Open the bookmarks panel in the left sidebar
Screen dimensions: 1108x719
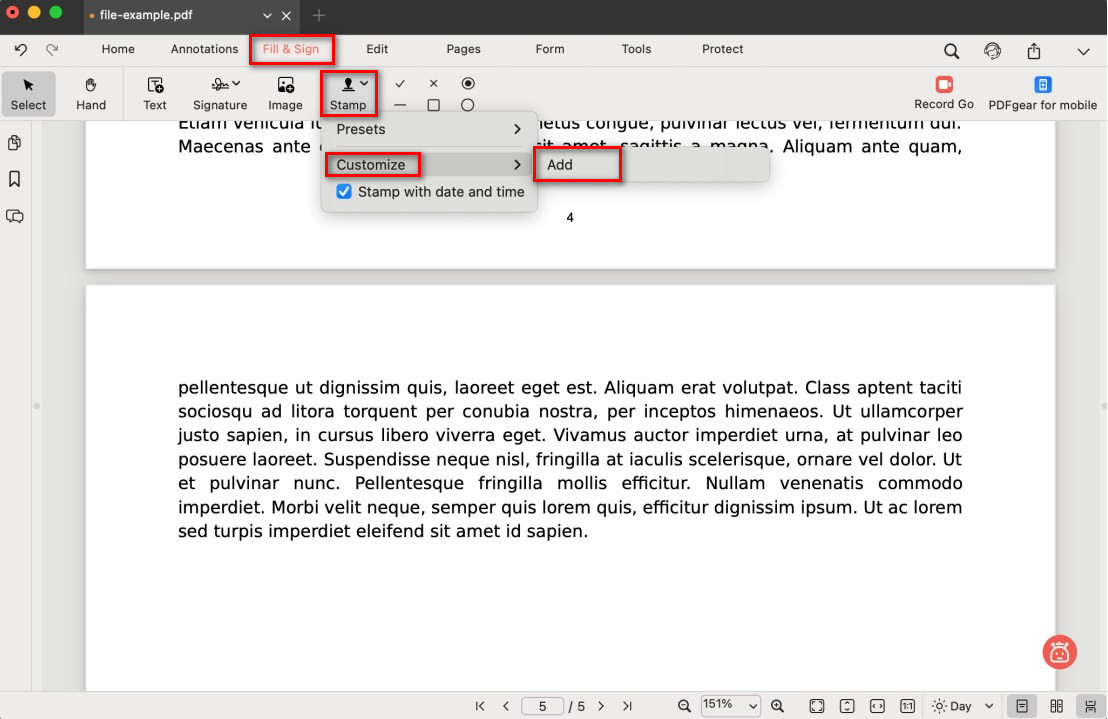[x=15, y=179]
